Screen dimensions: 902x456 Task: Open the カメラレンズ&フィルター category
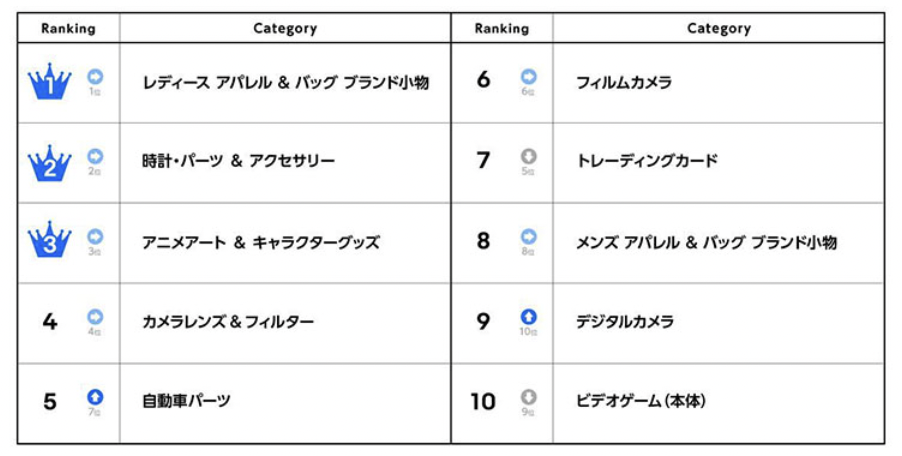(228, 321)
